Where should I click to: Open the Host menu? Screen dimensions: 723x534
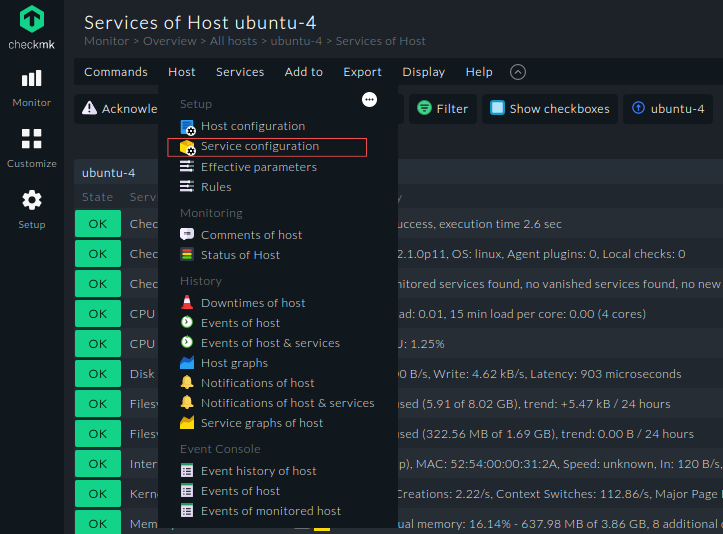pyautogui.click(x=182, y=72)
